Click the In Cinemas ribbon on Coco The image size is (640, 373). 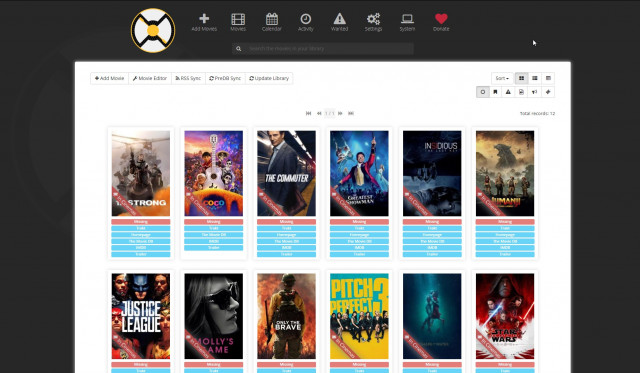(199, 203)
